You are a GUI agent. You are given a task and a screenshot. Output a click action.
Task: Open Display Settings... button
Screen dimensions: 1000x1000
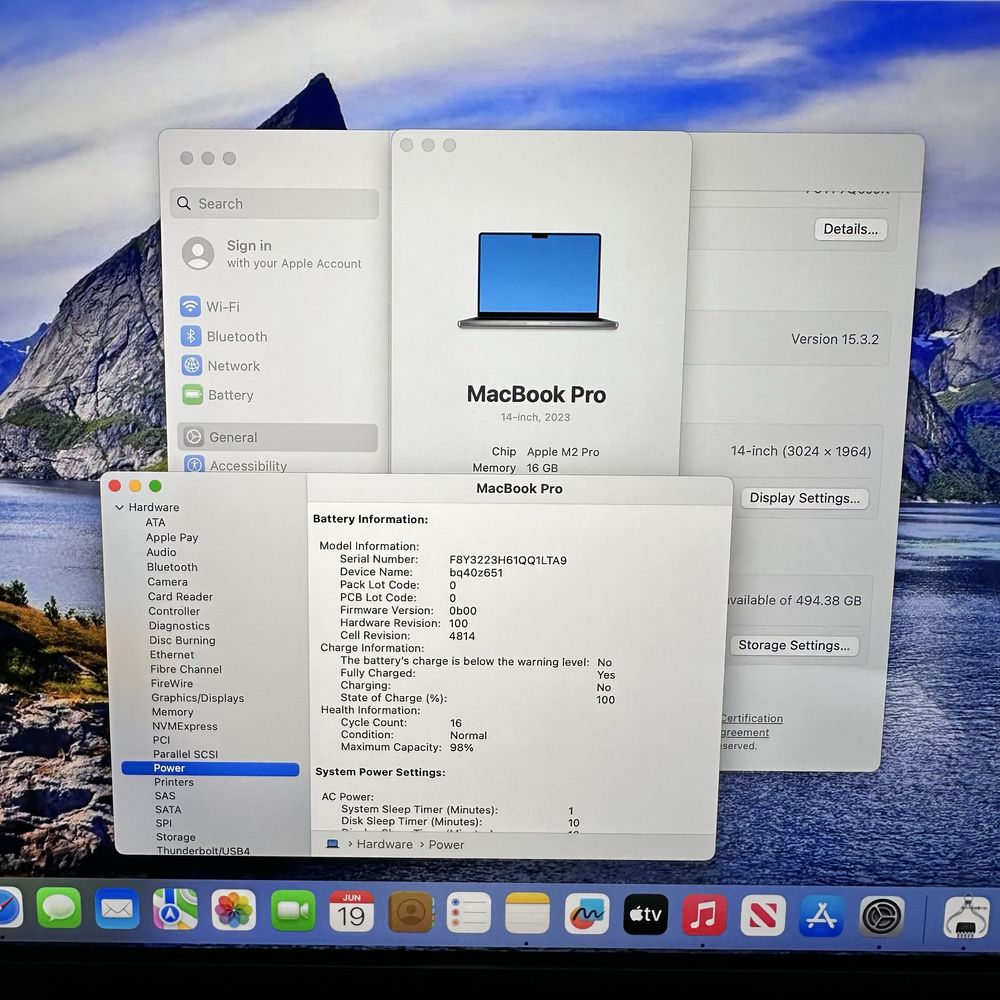[804, 498]
